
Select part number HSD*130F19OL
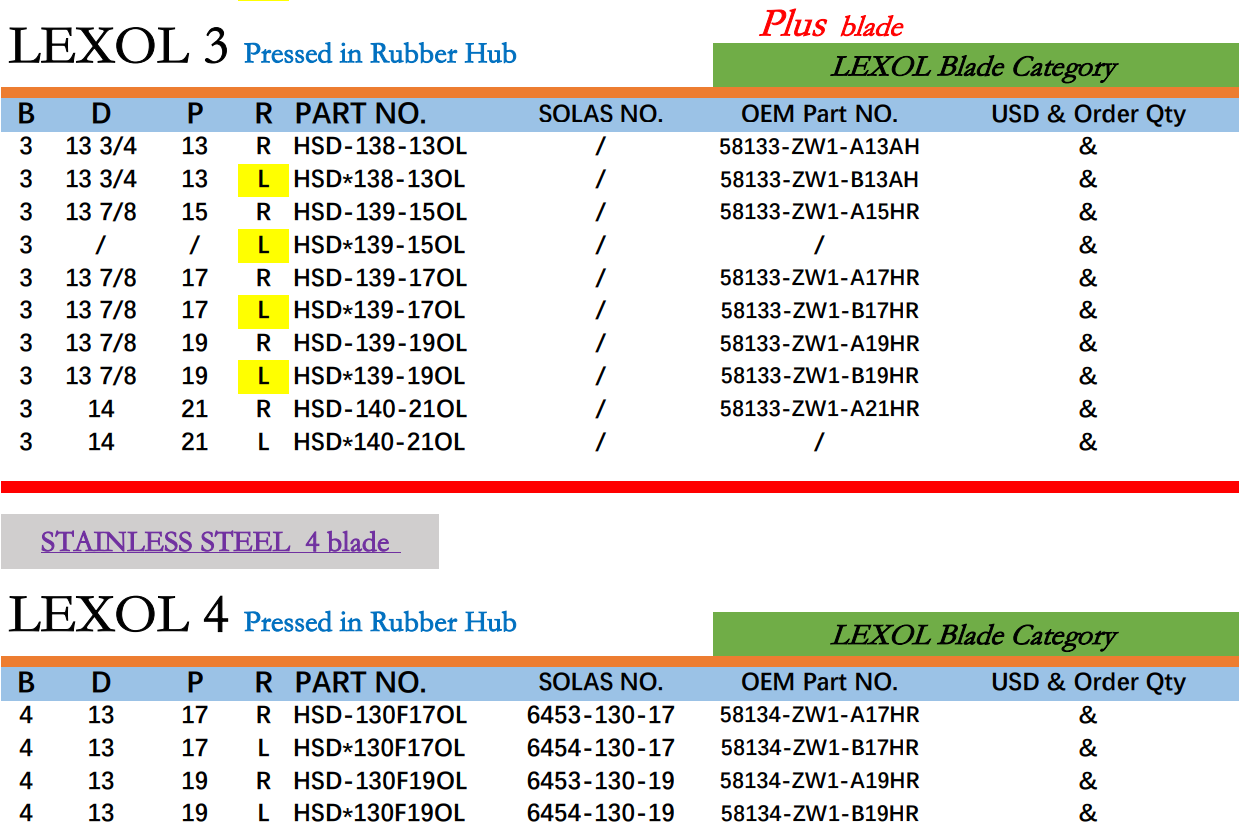click(x=380, y=814)
